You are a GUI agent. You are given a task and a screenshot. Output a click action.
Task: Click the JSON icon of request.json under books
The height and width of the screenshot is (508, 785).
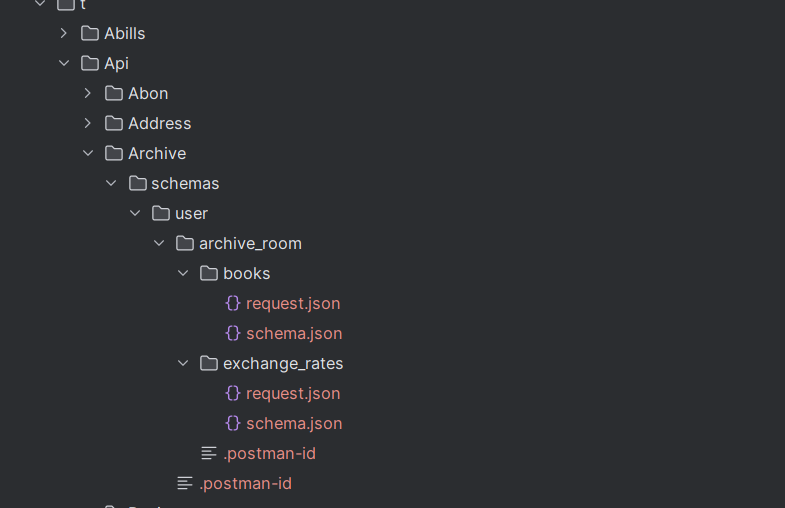(233, 303)
